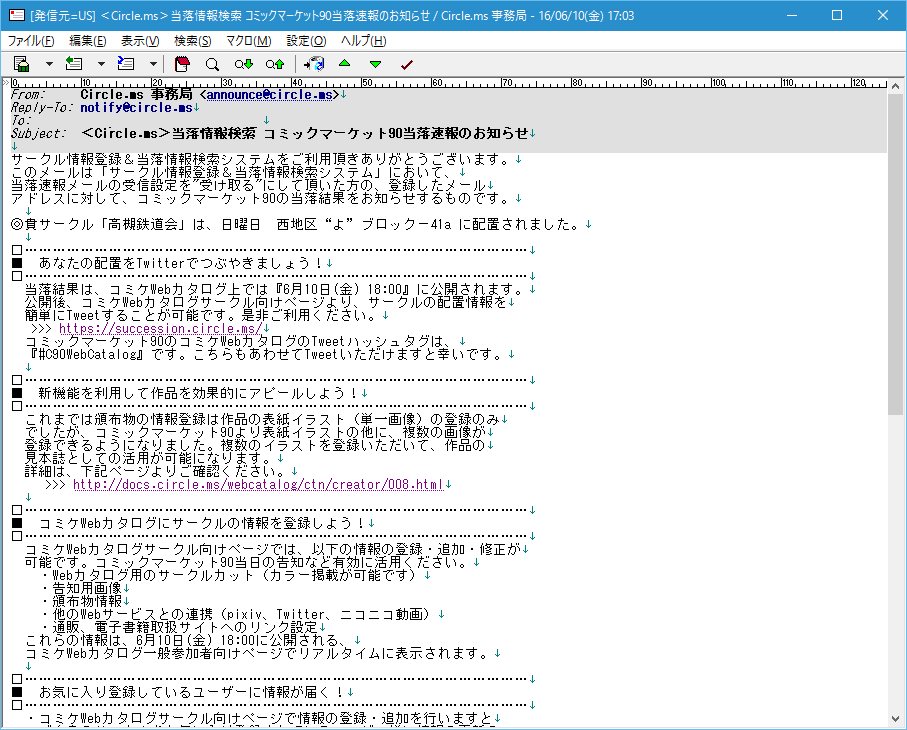Click the '・頒布物情報' list line
Image resolution: width=907 pixels, height=730 pixels.
(80, 602)
